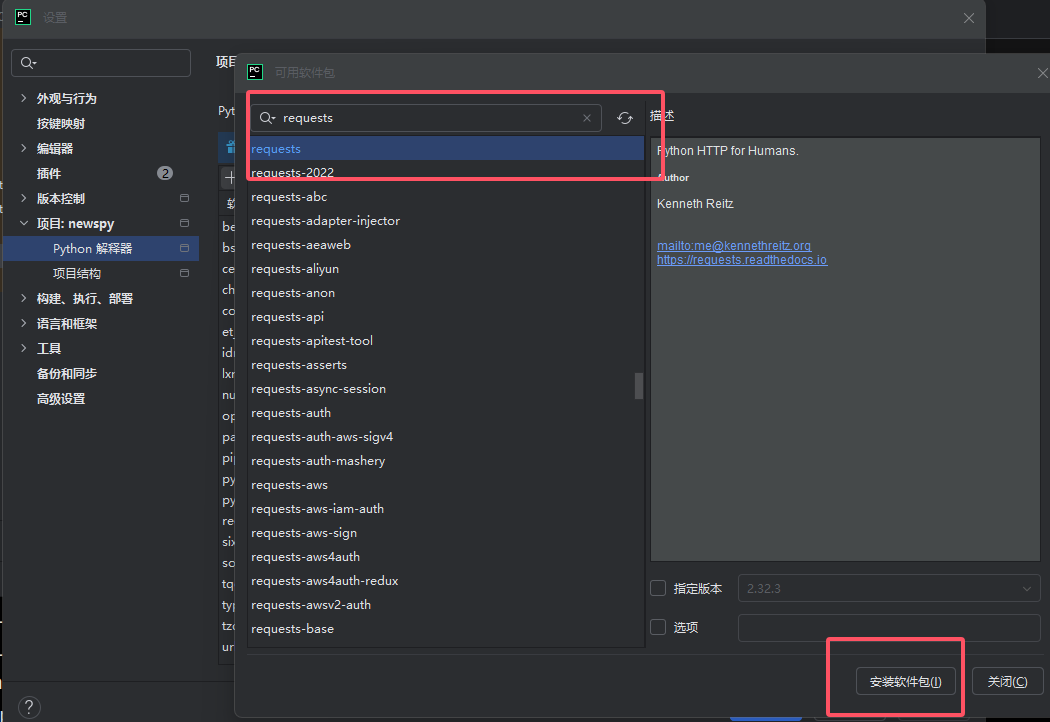Select requests-auth package row
The image size is (1050, 722).
click(x=446, y=413)
